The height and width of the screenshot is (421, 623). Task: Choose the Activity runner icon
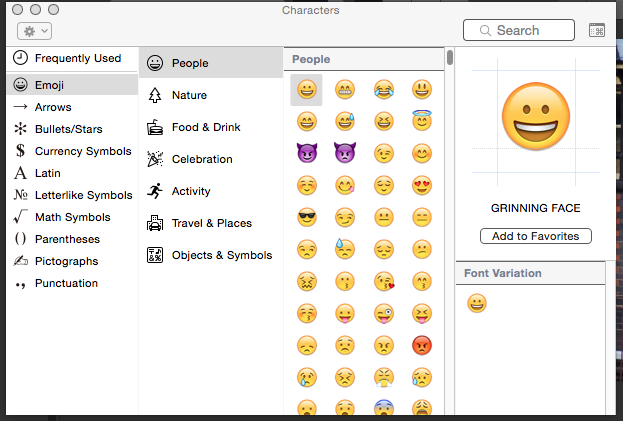pos(156,191)
